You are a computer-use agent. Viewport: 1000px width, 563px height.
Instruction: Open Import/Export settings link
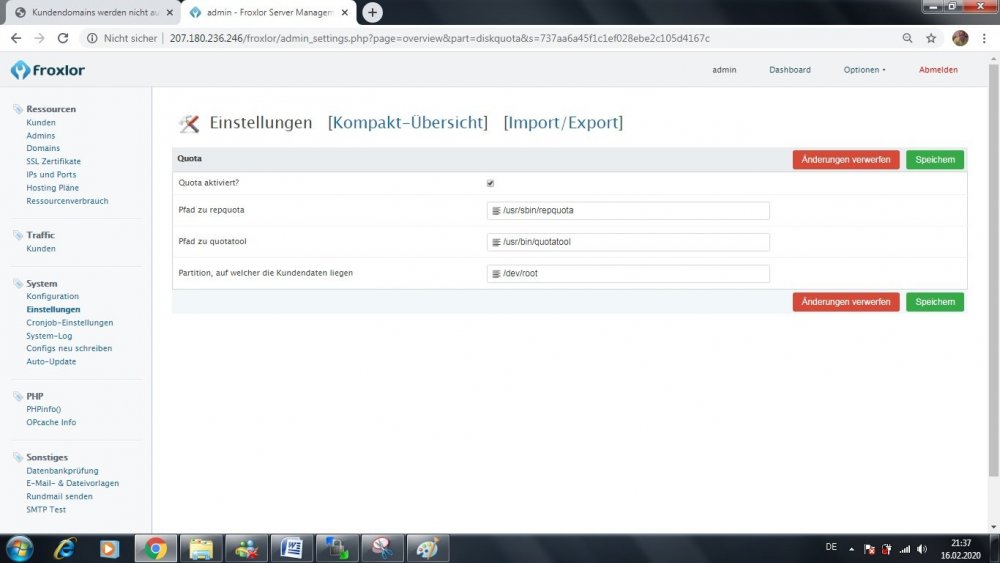tap(563, 123)
